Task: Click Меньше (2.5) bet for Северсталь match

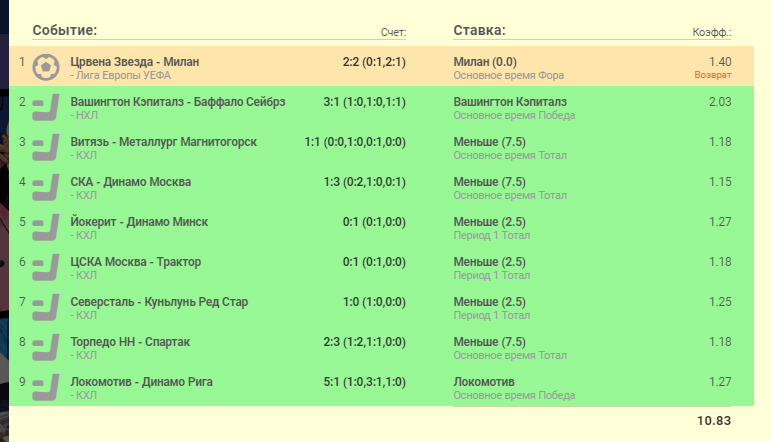Action: 489,302
